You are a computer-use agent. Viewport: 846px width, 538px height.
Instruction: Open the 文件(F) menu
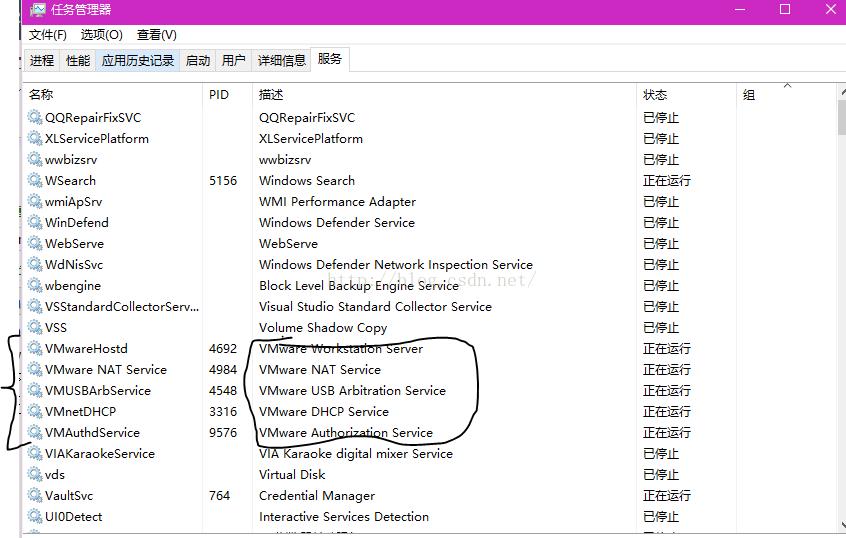click(x=47, y=35)
